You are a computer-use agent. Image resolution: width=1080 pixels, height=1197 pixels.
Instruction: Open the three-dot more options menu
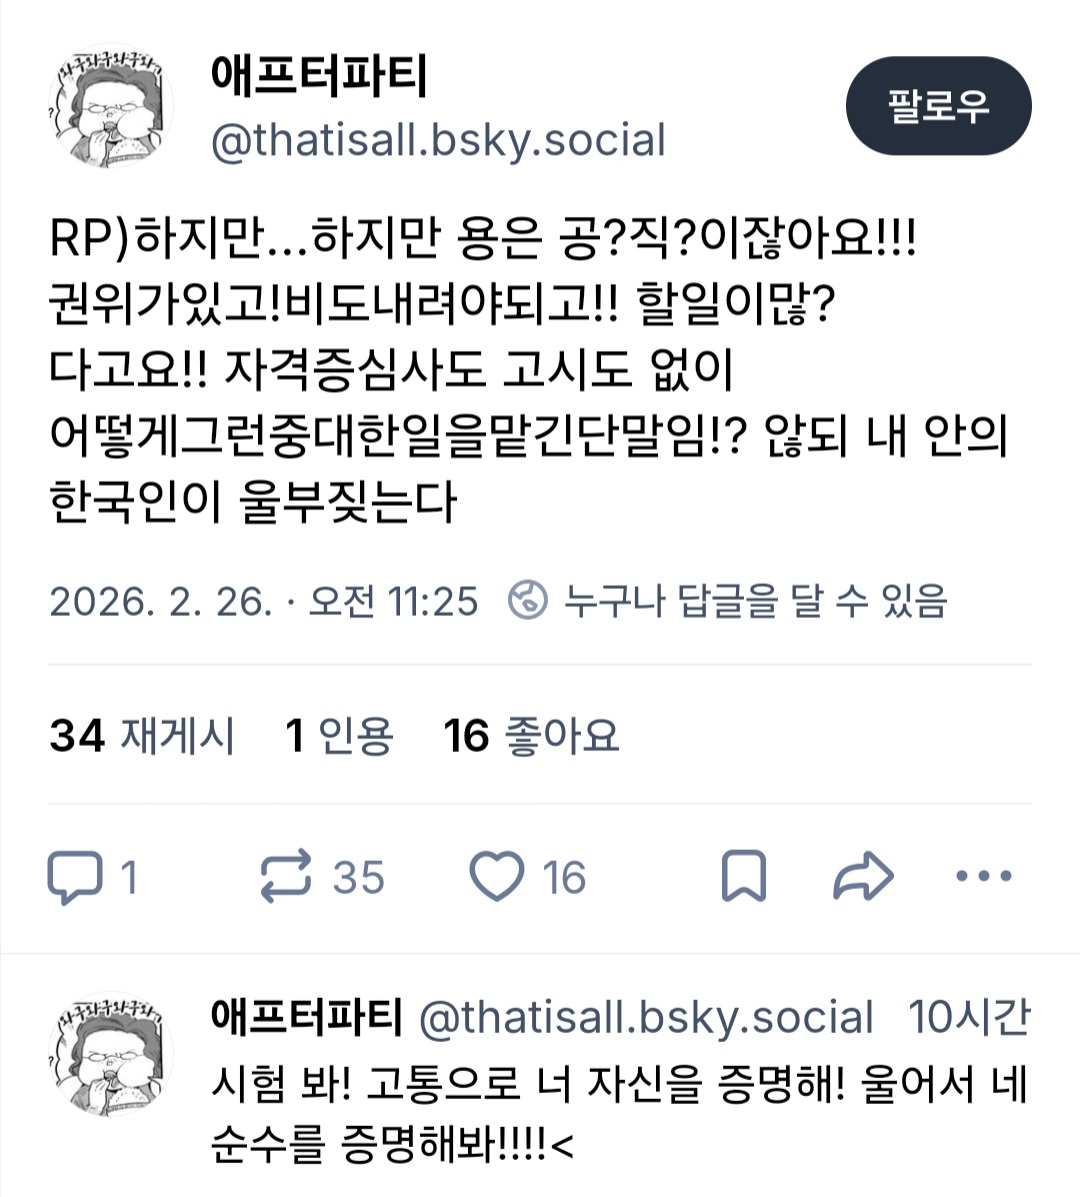click(x=984, y=876)
